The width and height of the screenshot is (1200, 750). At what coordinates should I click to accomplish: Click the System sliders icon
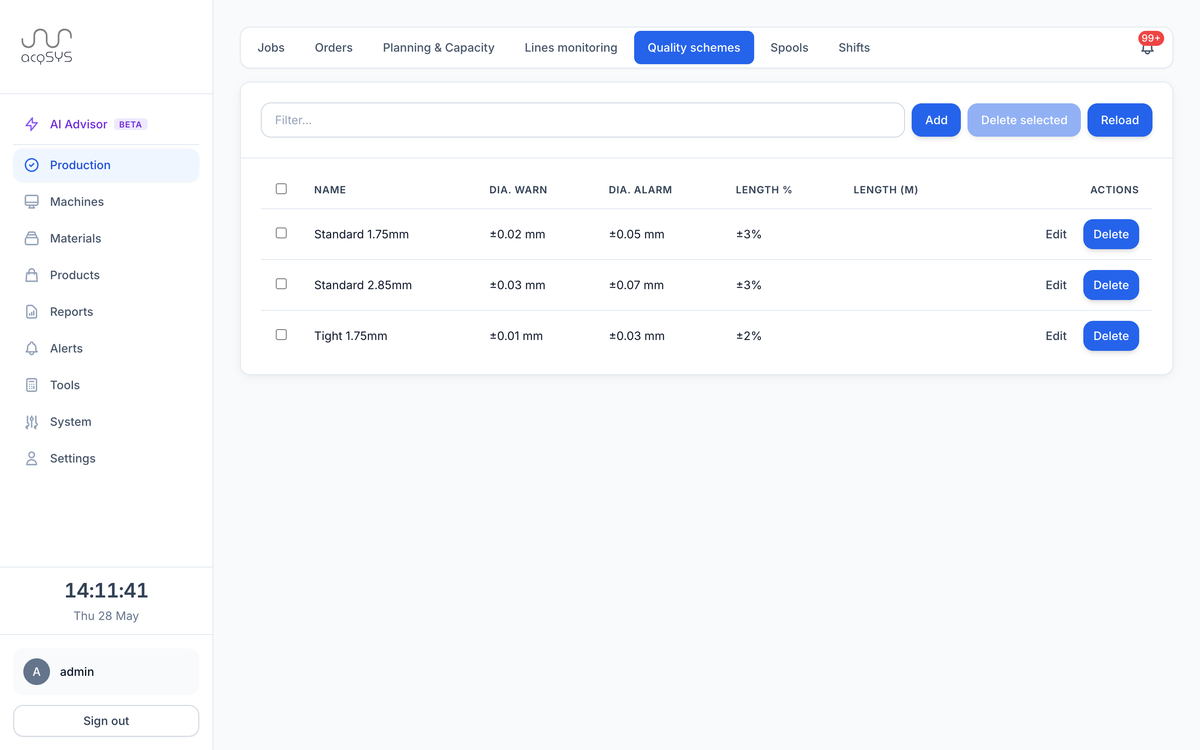(32, 422)
